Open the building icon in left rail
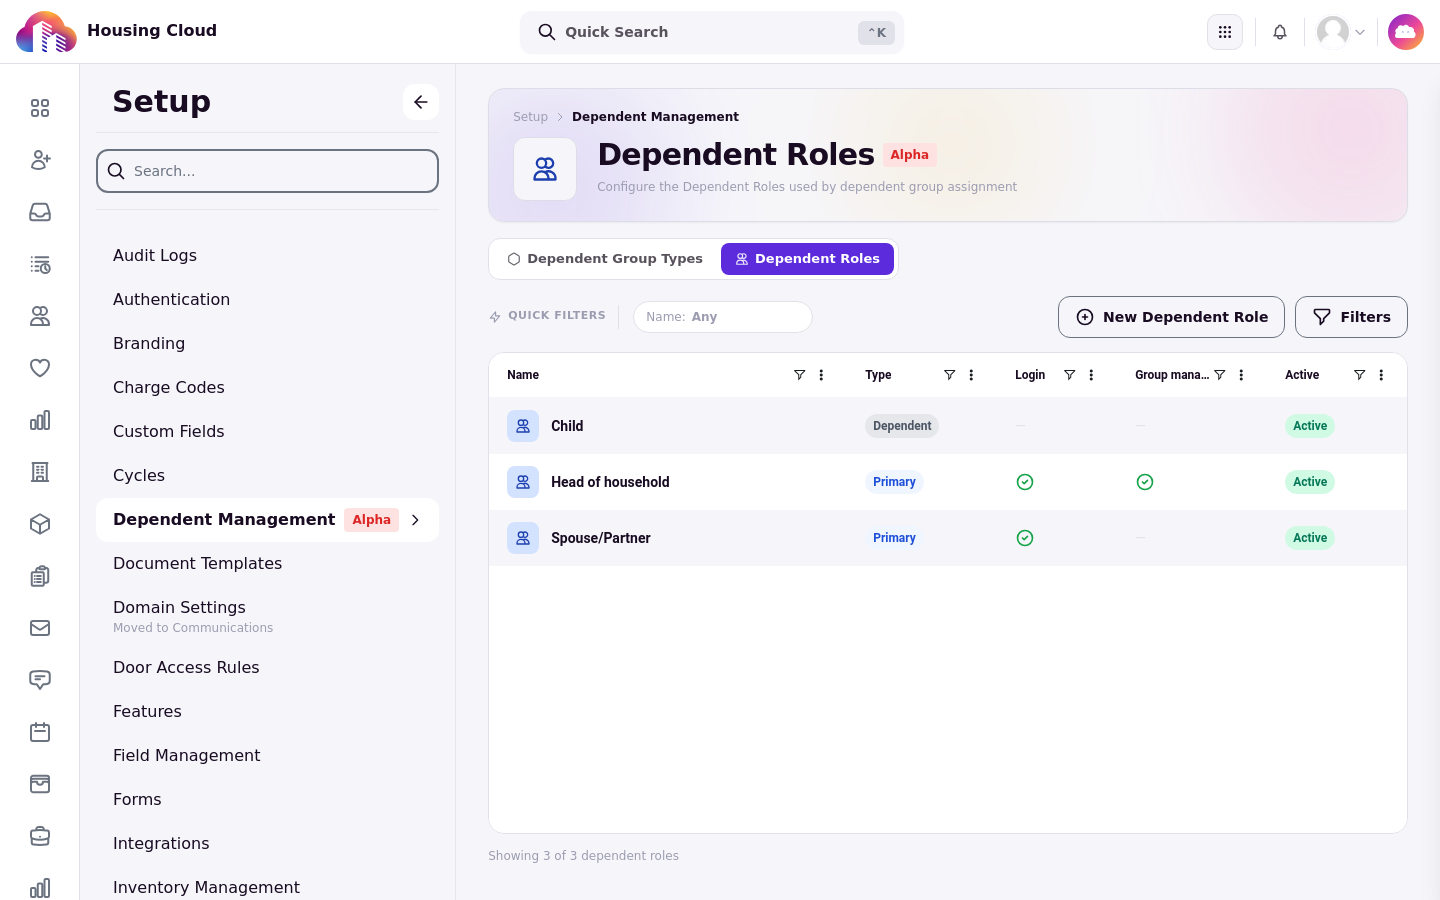1440x900 pixels. tap(40, 472)
